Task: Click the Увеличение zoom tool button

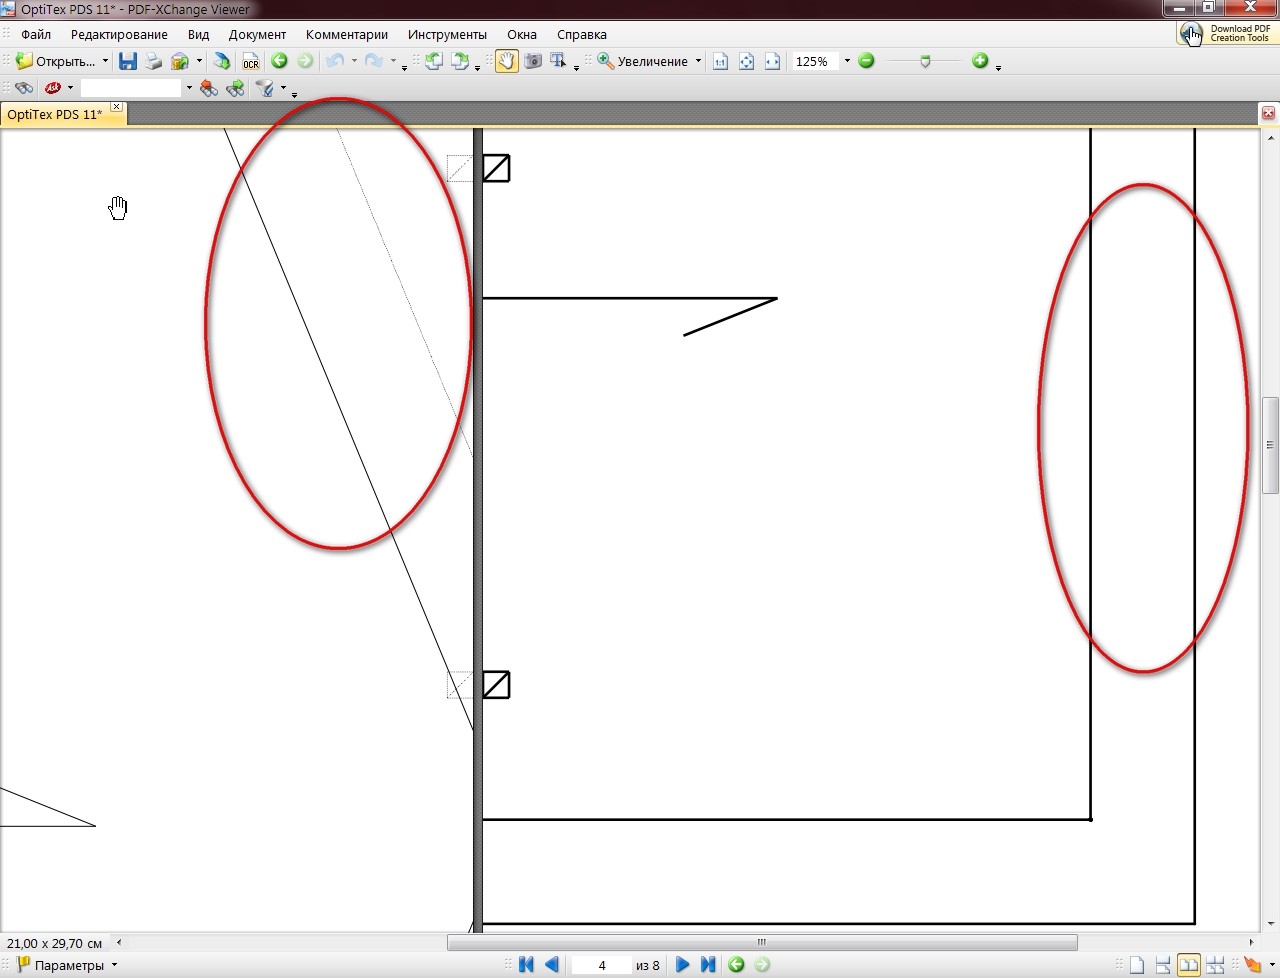Action: 642,61
